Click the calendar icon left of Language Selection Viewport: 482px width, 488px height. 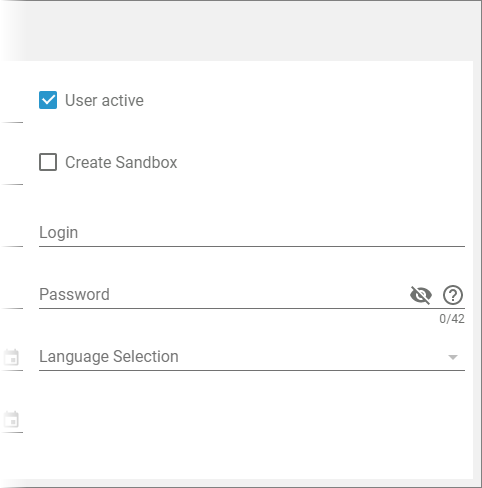tap(11, 357)
